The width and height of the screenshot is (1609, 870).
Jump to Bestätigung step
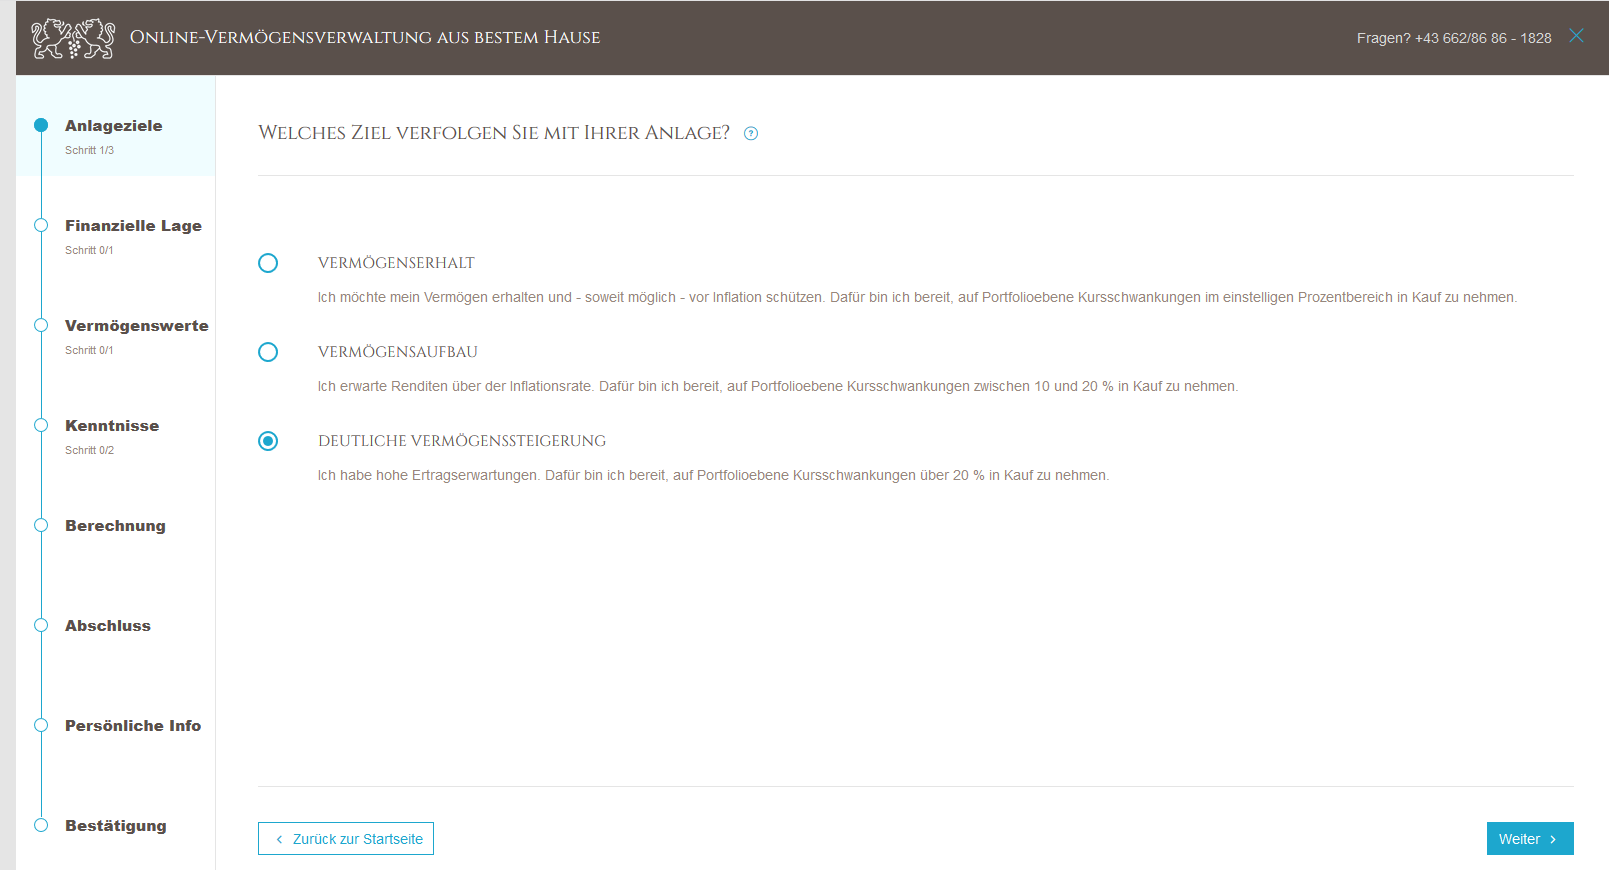[116, 826]
